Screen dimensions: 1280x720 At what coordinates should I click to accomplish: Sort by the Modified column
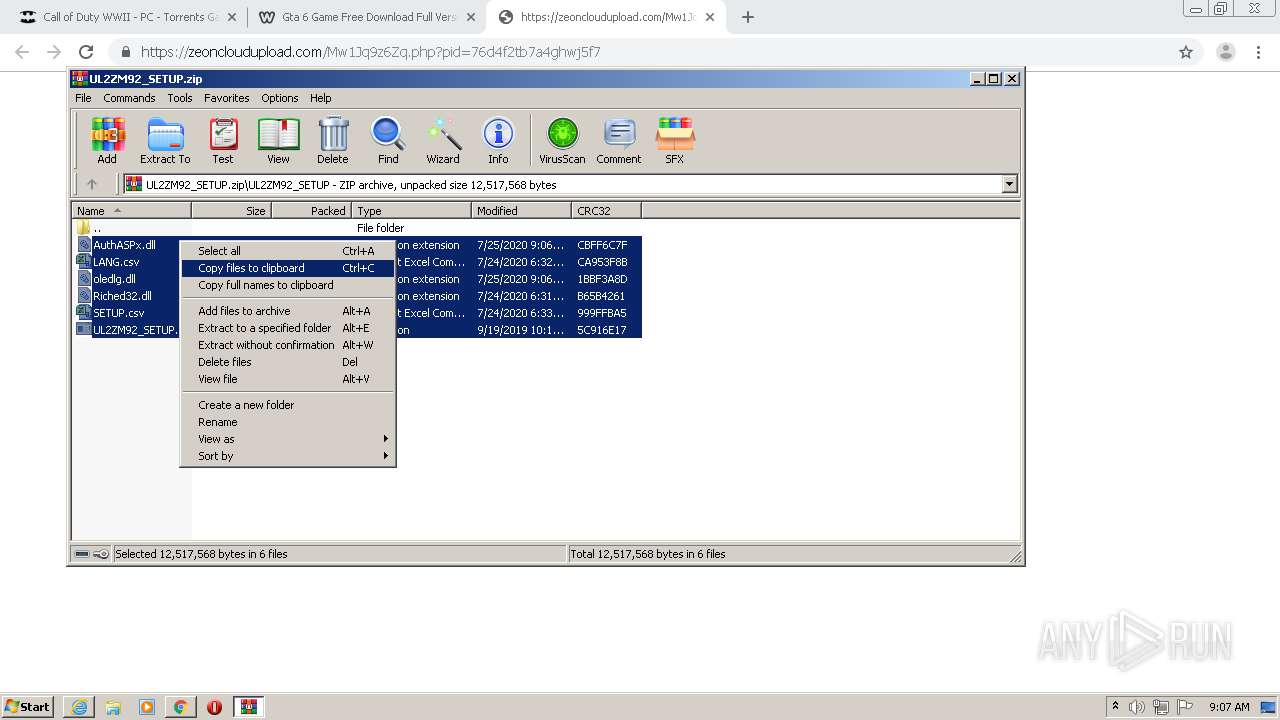coord(522,211)
